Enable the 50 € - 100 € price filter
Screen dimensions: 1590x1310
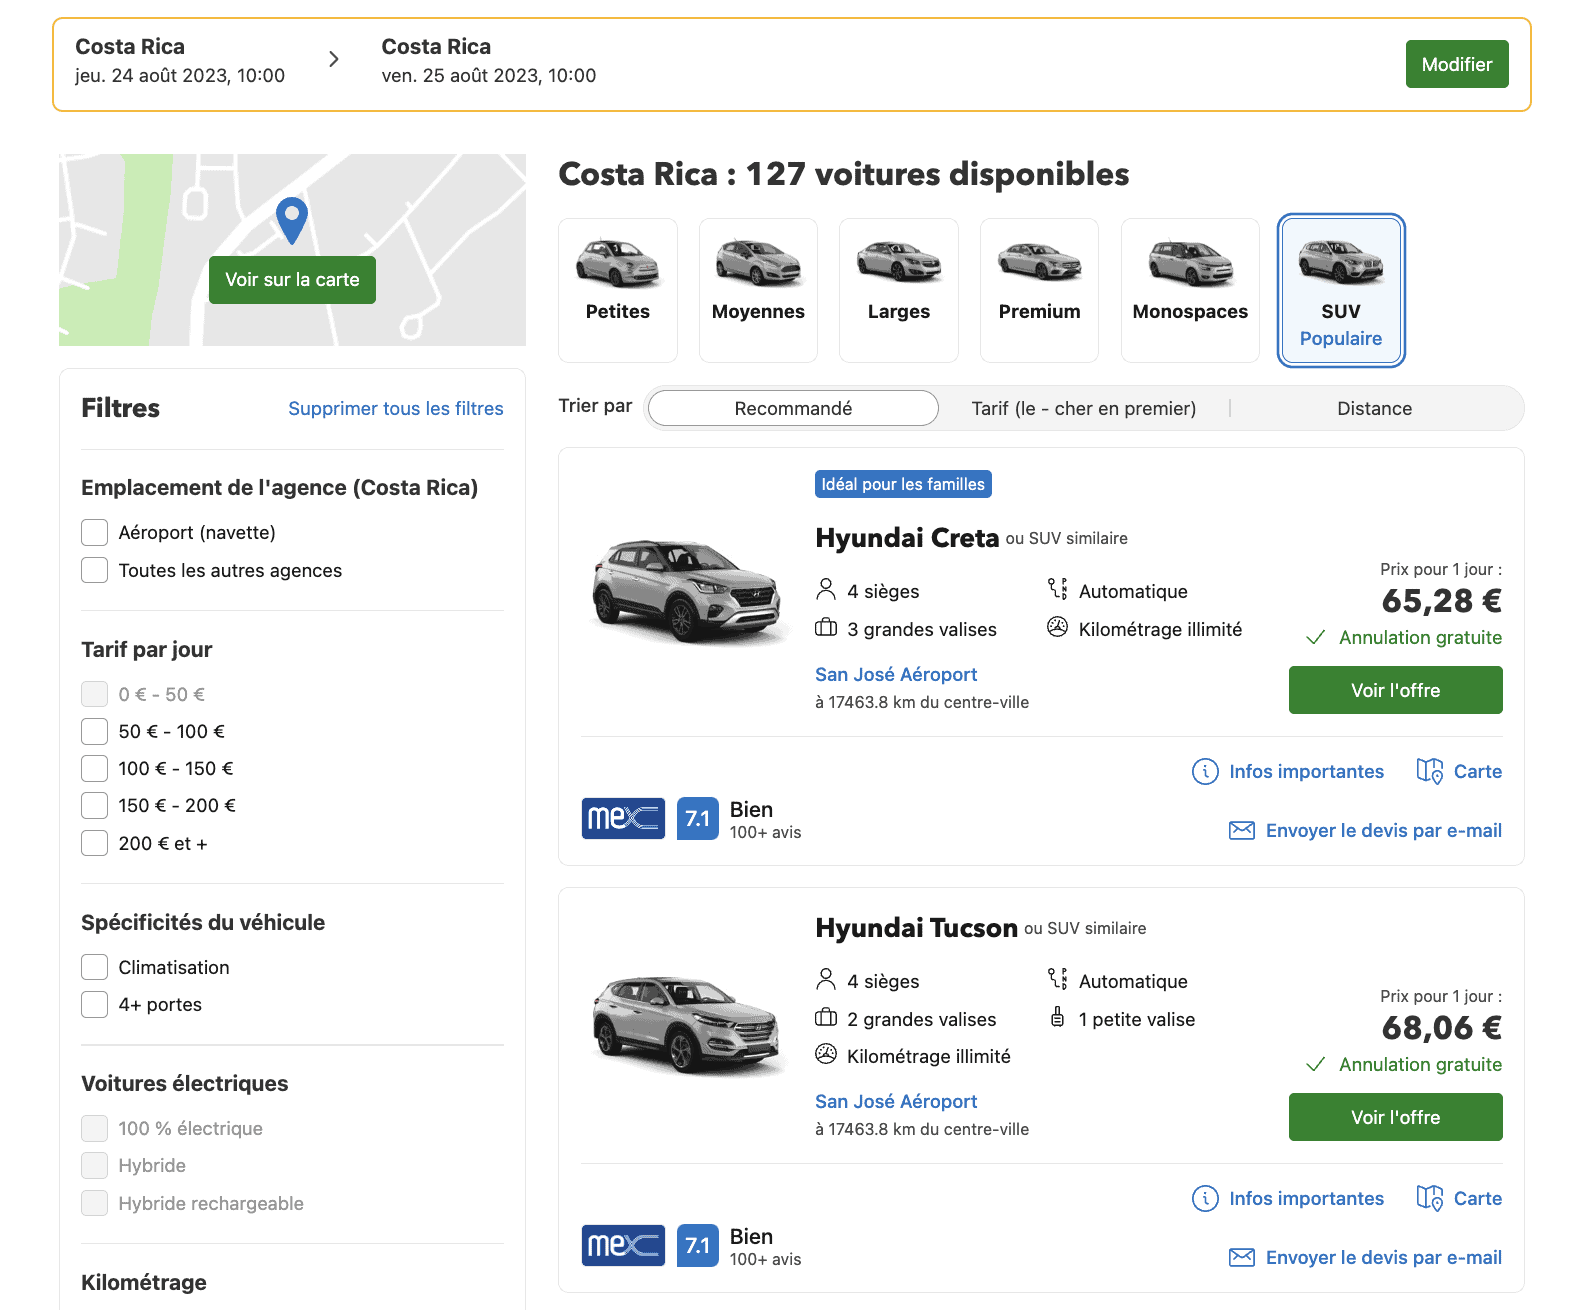(95, 731)
